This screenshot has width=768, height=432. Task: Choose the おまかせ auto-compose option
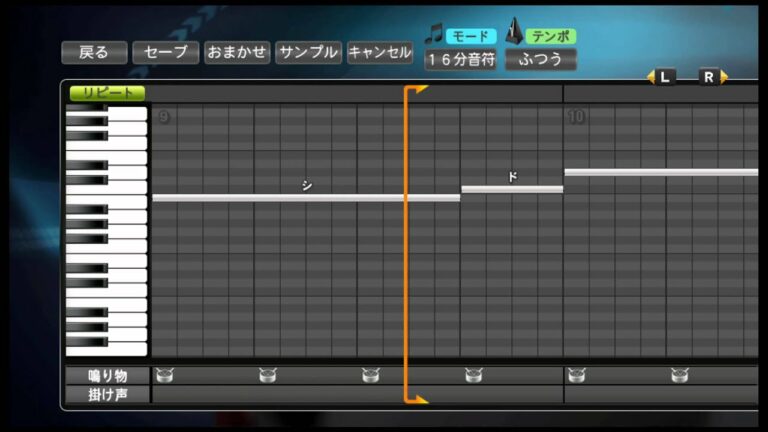(x=237, y=53)
